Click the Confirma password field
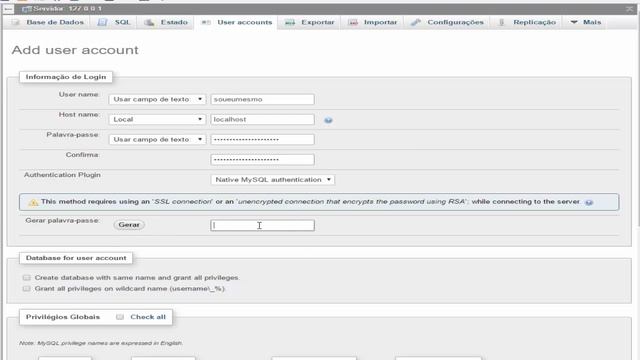The width and height of the screenshot is (640, 360). click(262, 159)
